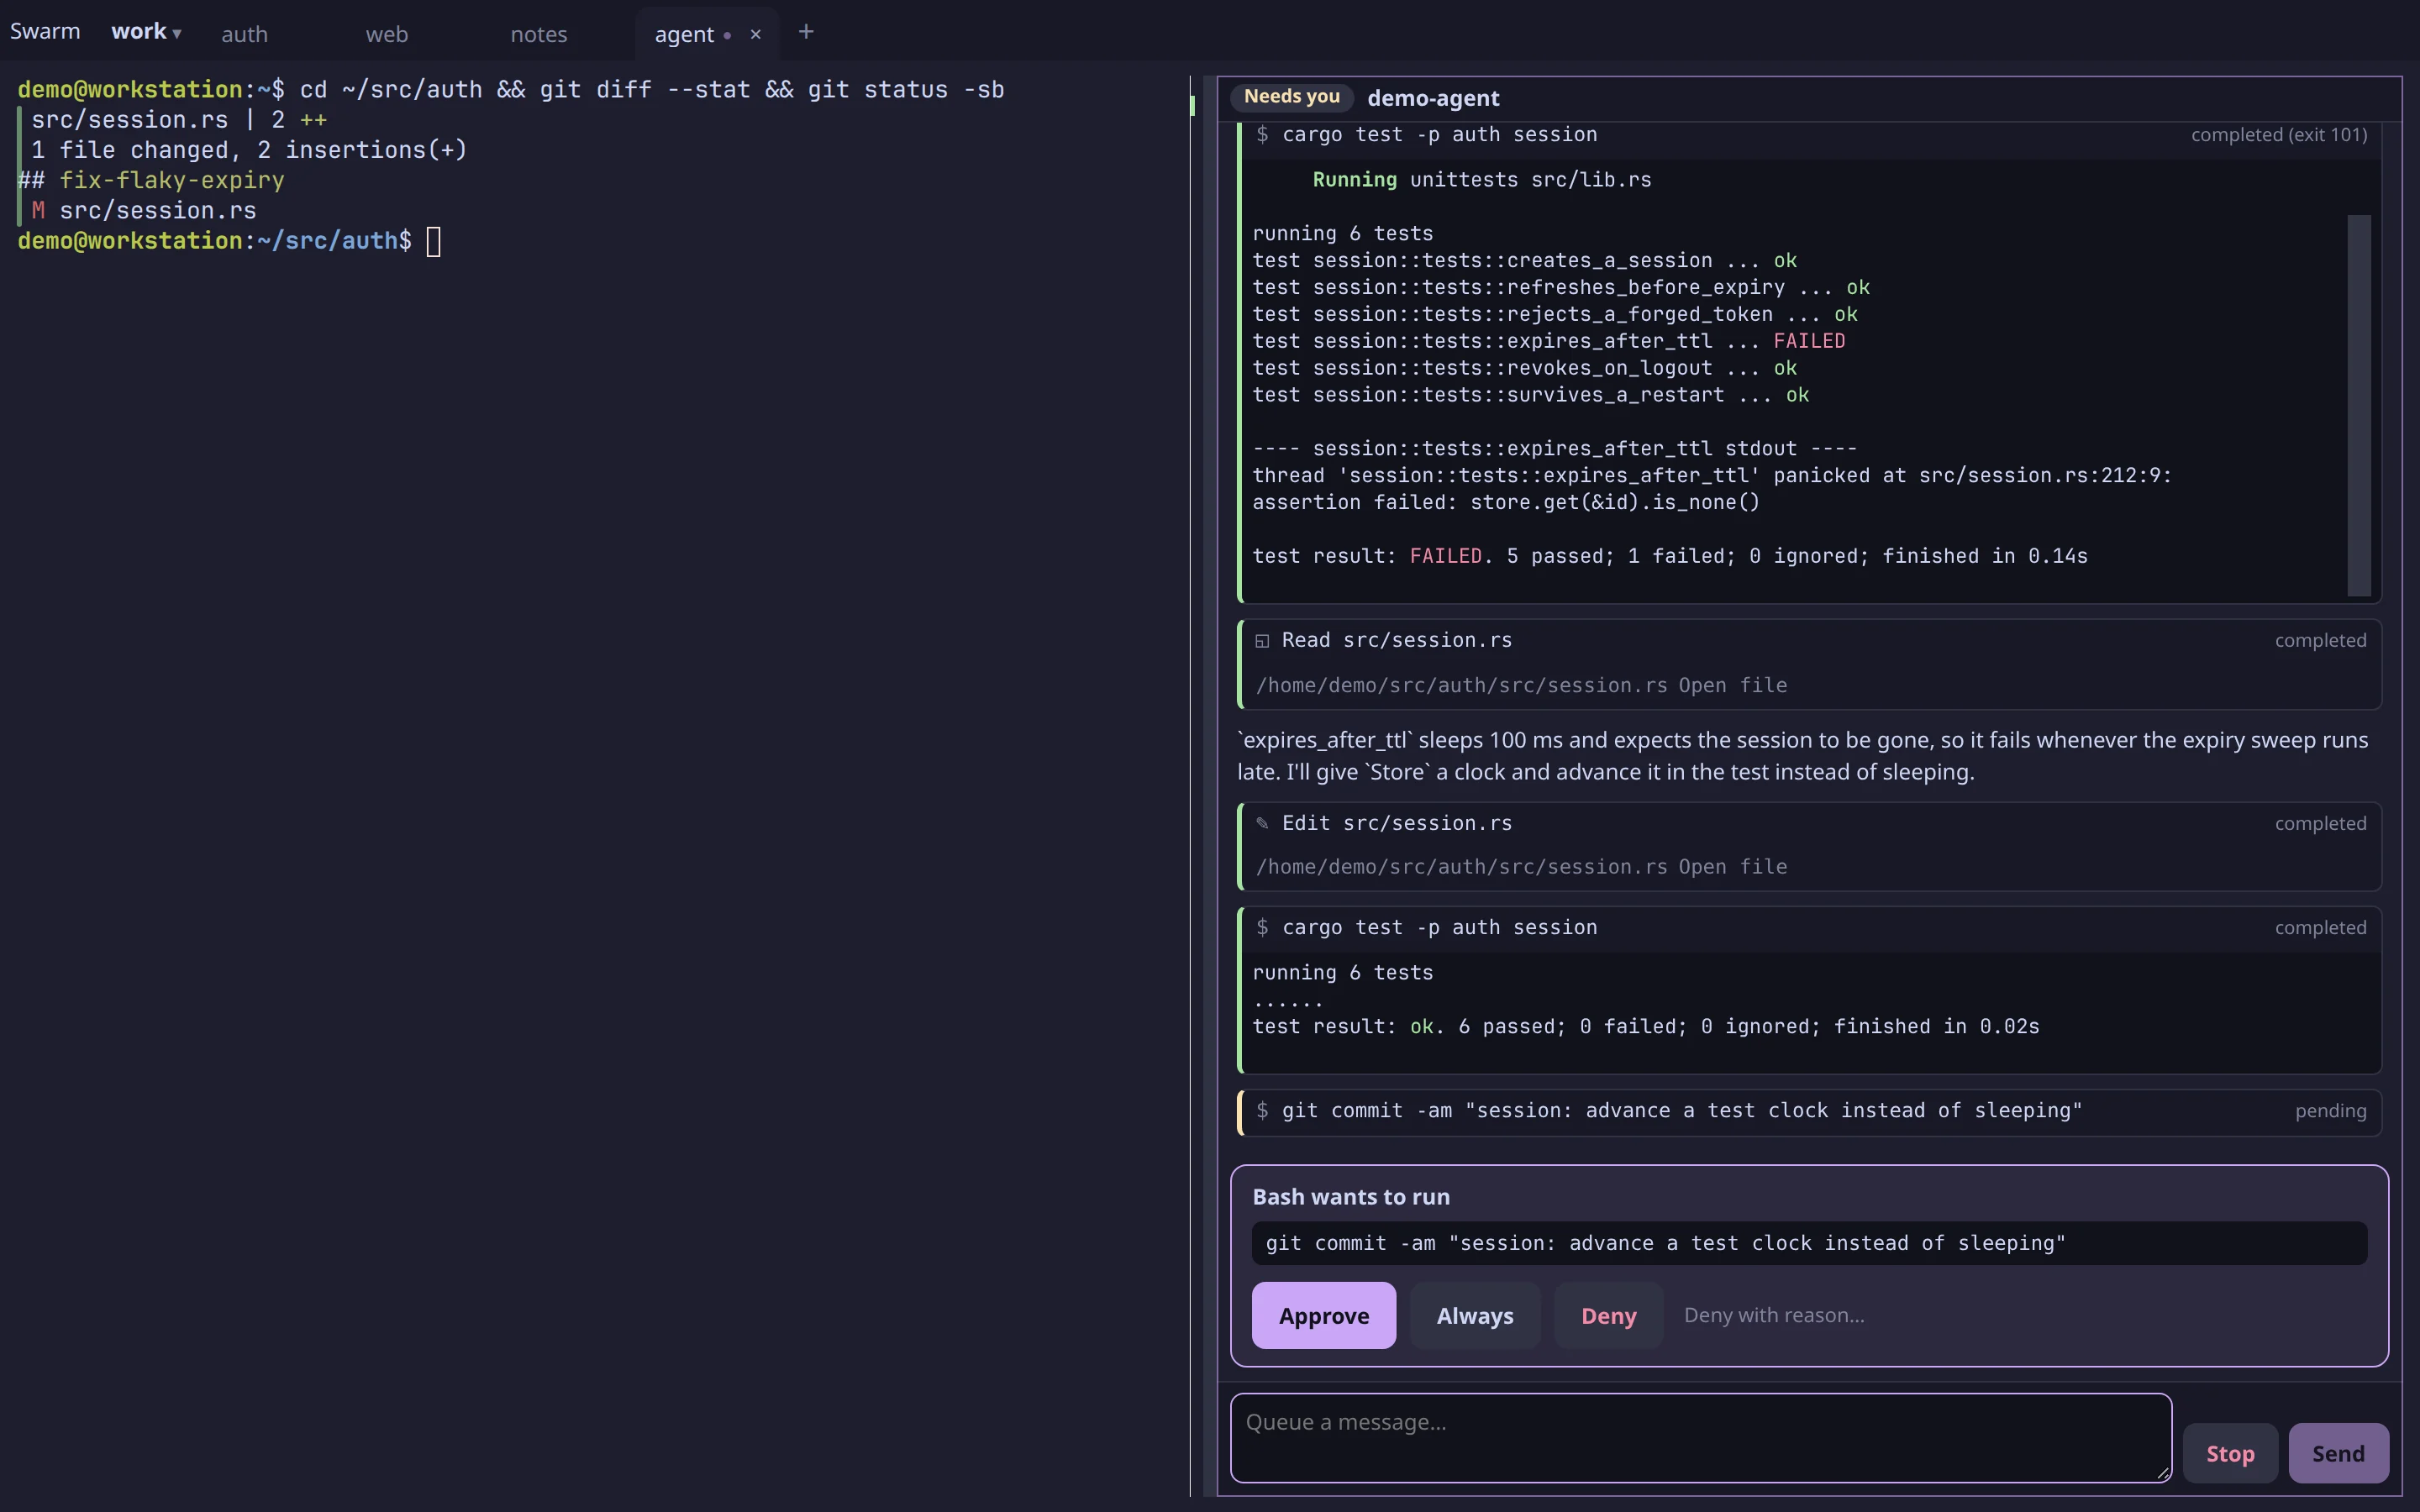Click 'M src/session.rs' in terminal
The height and width of the screenshot is (1512, 2420).
point(143,211)
